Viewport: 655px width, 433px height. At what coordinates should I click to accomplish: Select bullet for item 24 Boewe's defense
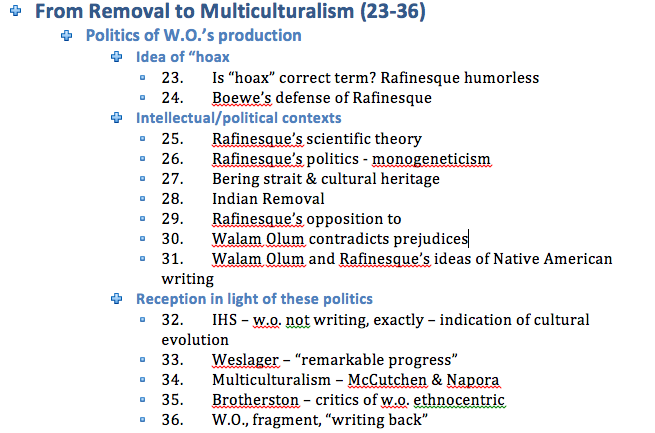tap(142, 97)
